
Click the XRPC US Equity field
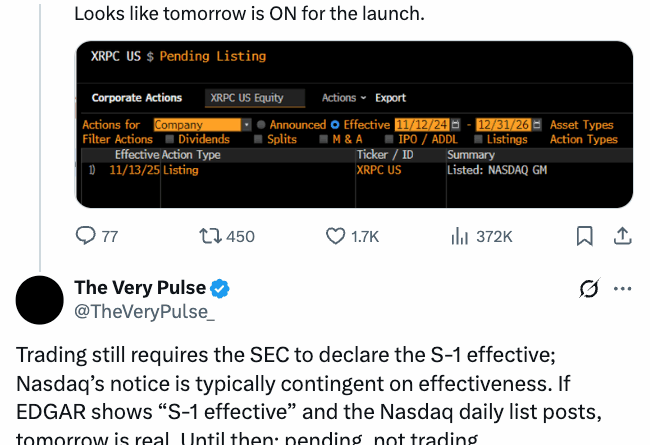(247, 98)
